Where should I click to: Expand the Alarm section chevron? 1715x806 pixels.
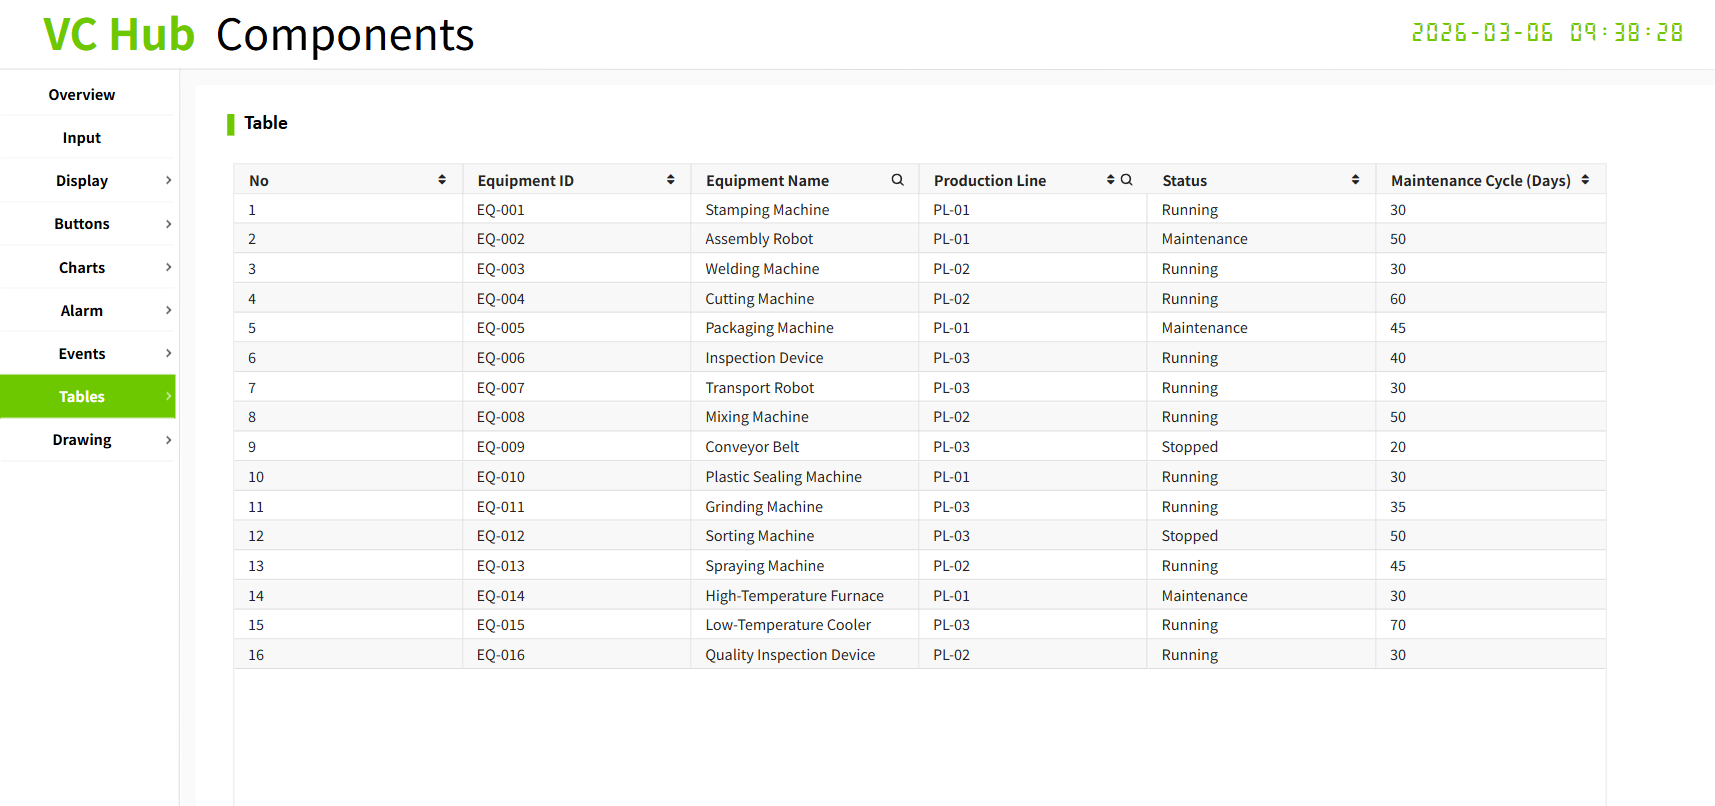[x=168, y=310]
